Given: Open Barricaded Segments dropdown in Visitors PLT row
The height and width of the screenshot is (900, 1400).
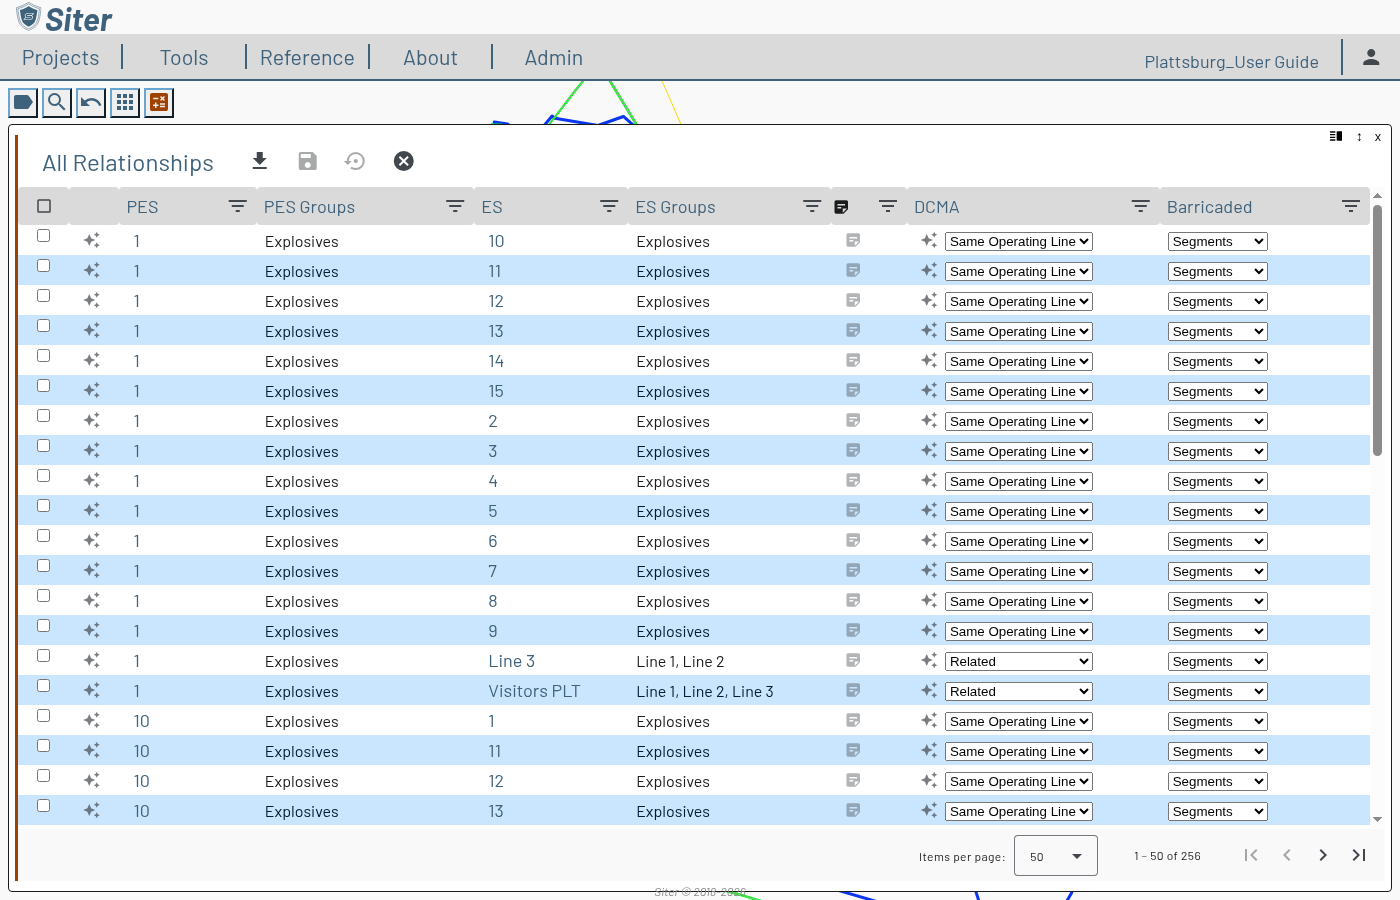Looking at the screenshot, I should (1218, 691).
